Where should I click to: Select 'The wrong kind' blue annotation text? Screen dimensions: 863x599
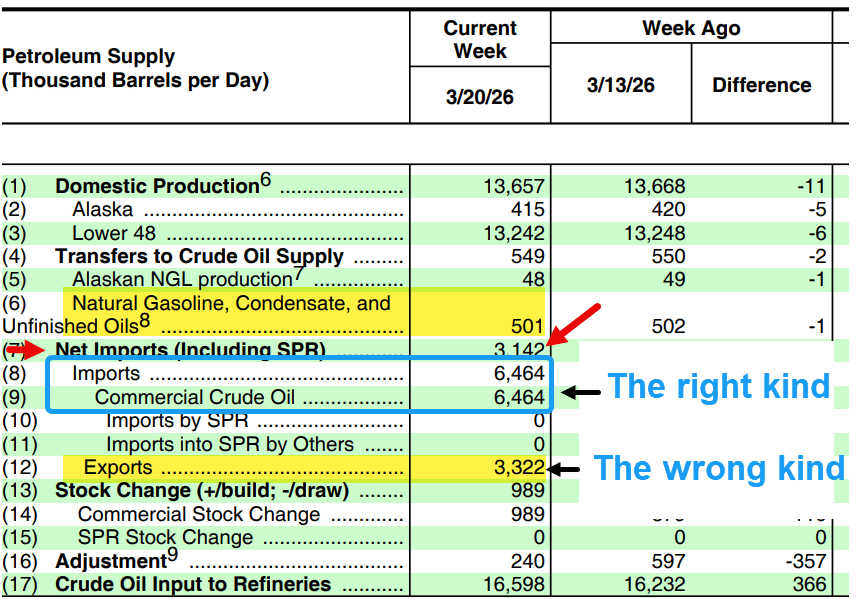pos(719,467)
